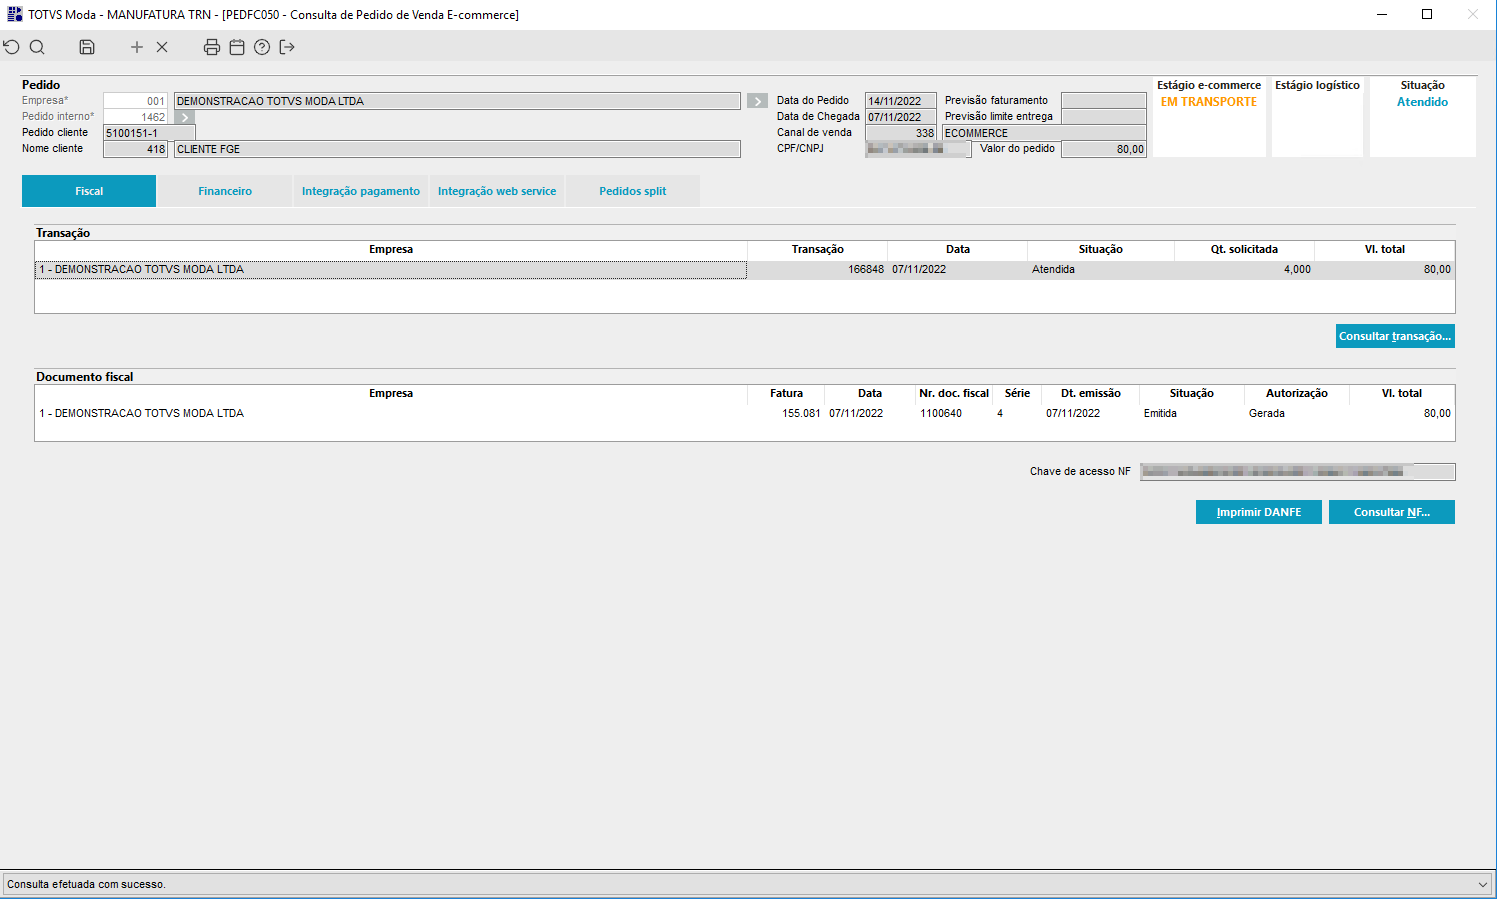Click the Dt. emissão column header

click(1091, 394)
